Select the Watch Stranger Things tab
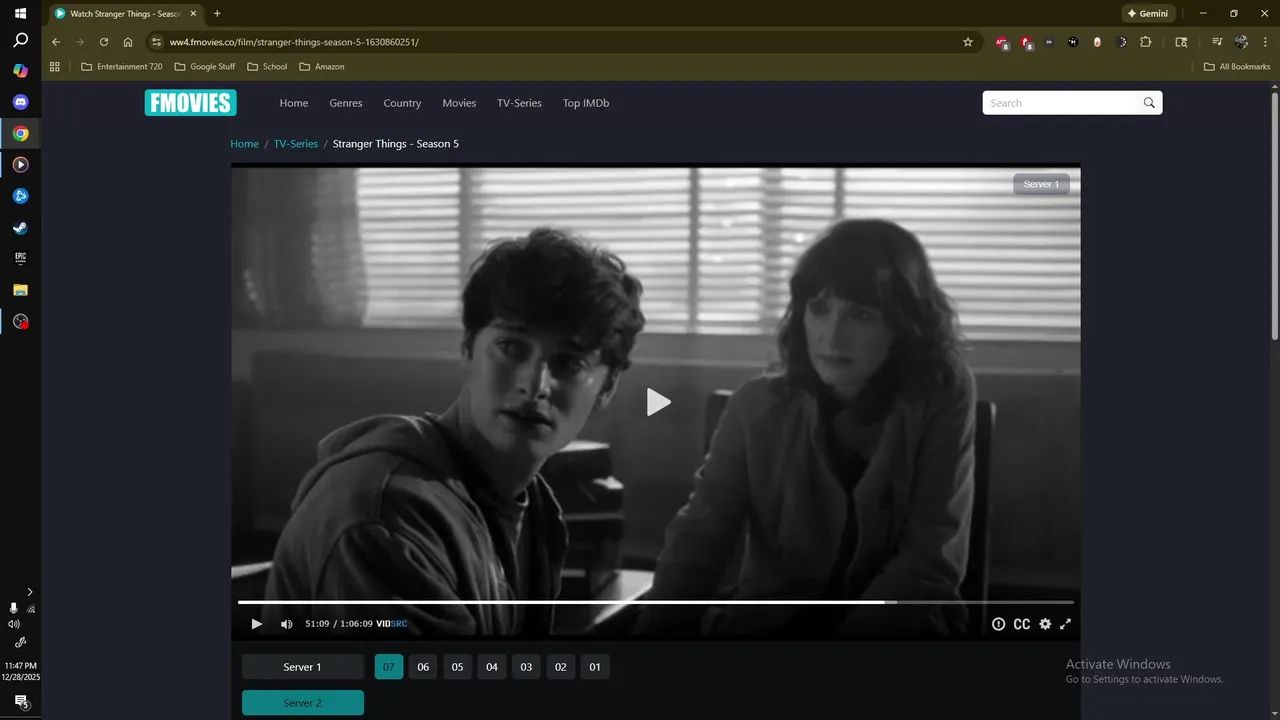This screenshot has width=1280, height=720. [125, 14]
